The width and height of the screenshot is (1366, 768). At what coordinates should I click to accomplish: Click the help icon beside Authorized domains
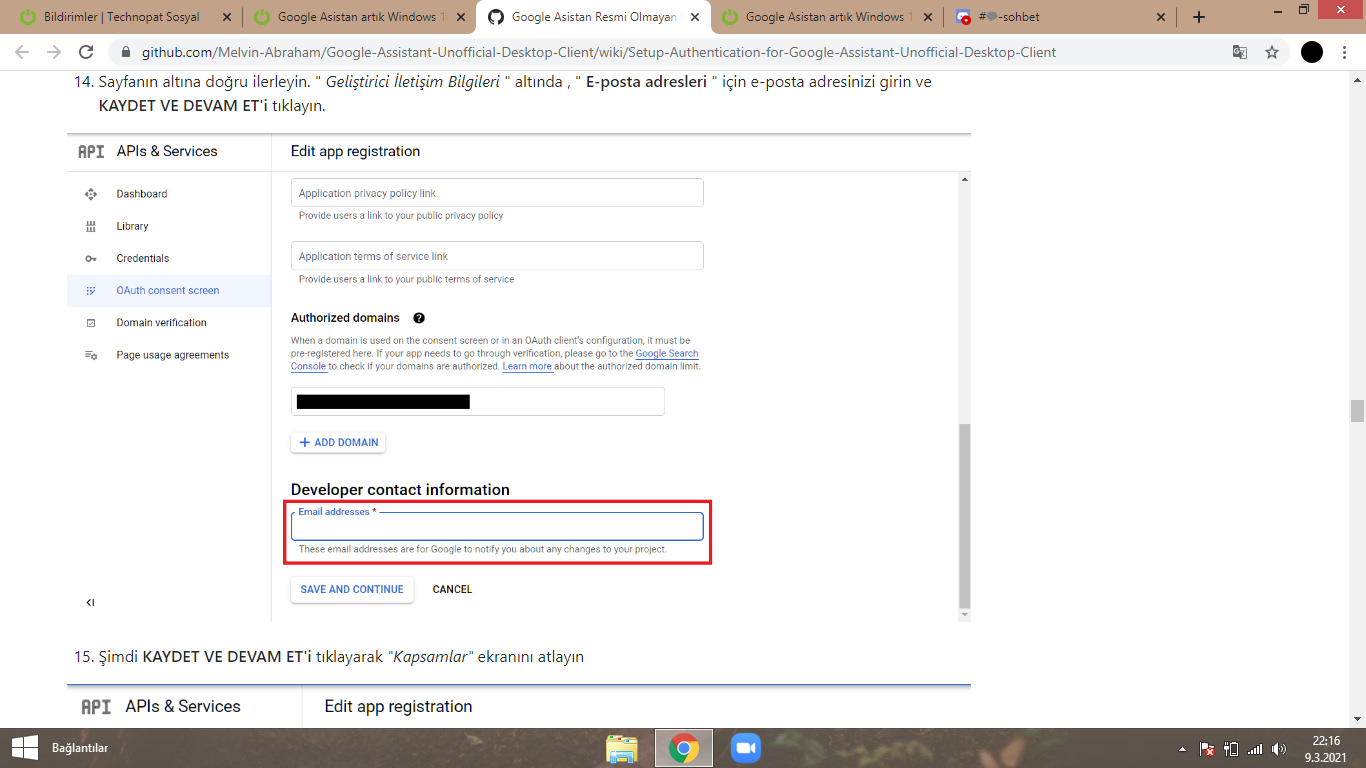419,318
